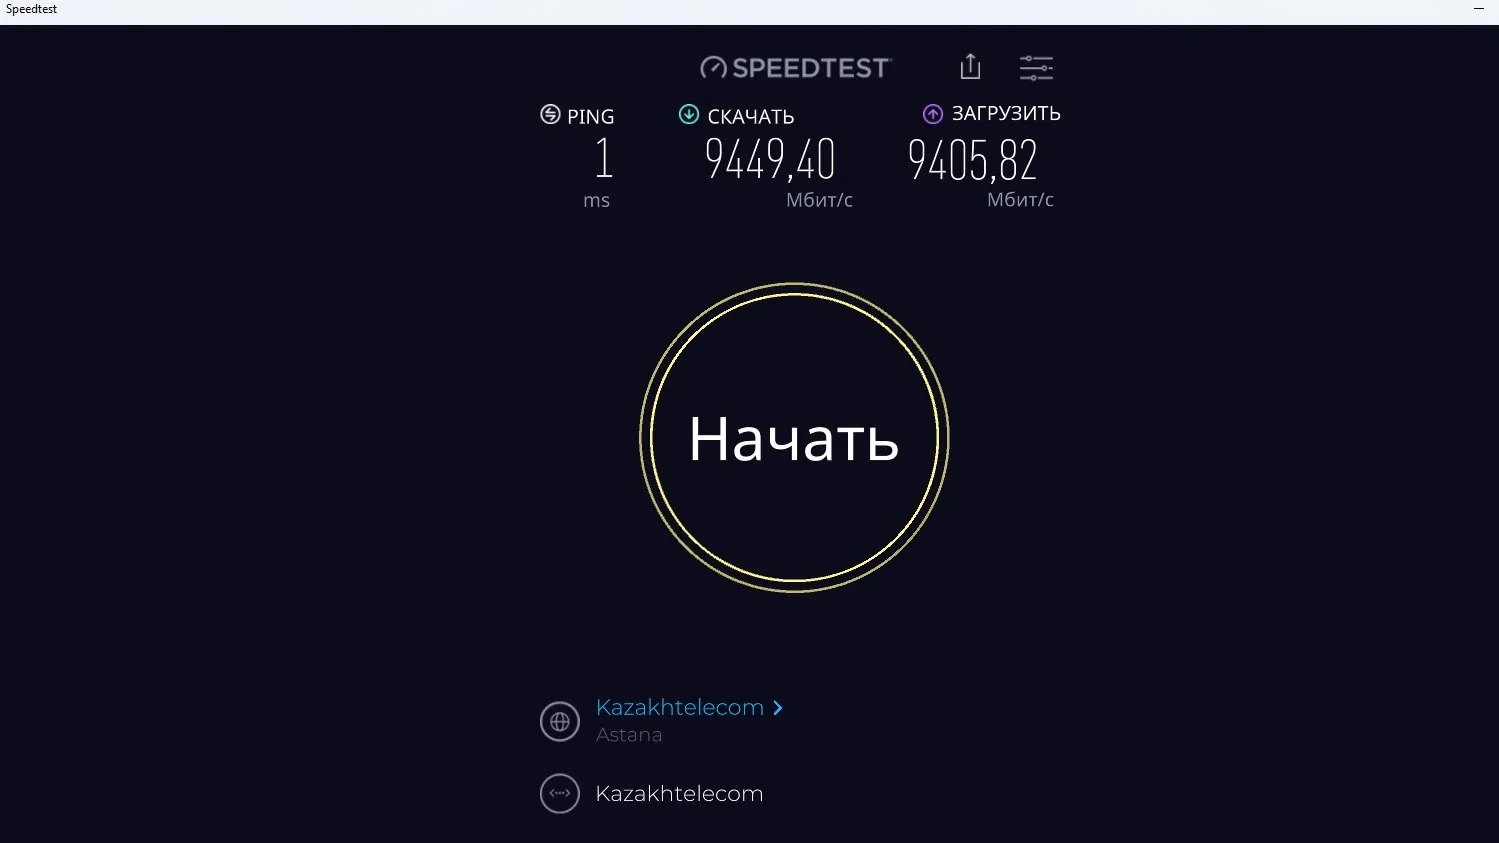
Task: Expand server list via chevron arrow
Action: (x=778, y=708)
